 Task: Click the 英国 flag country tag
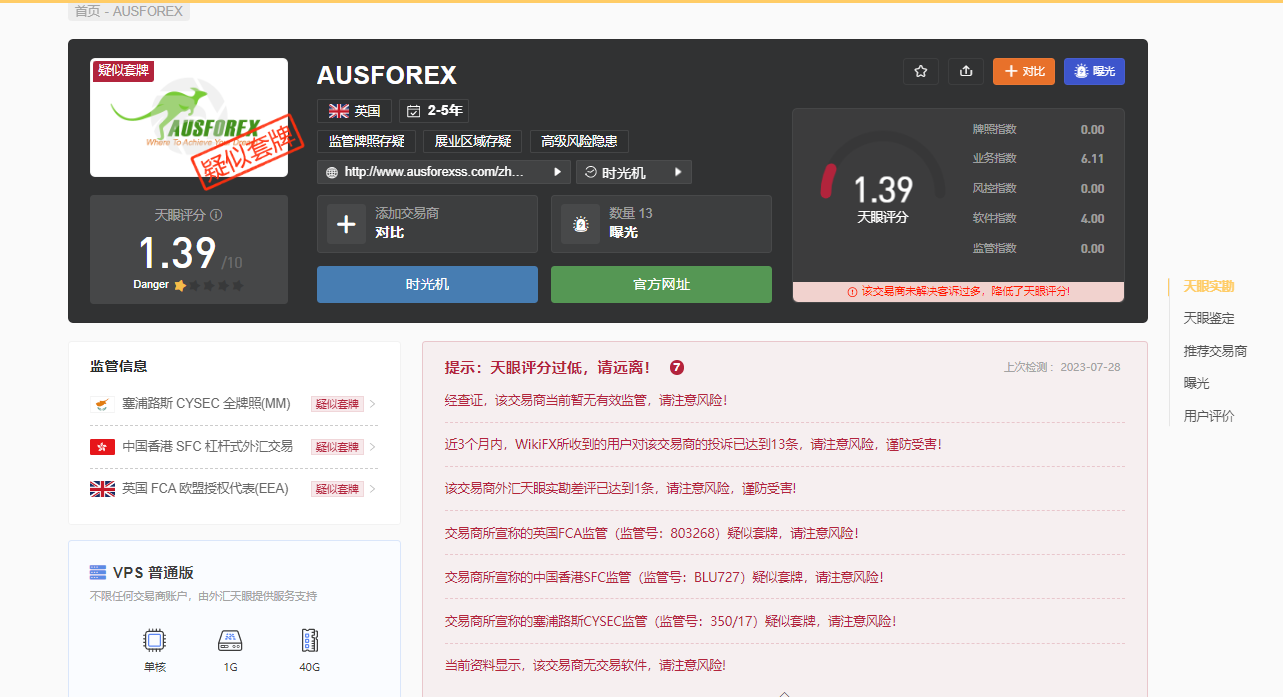pos(354,111)
